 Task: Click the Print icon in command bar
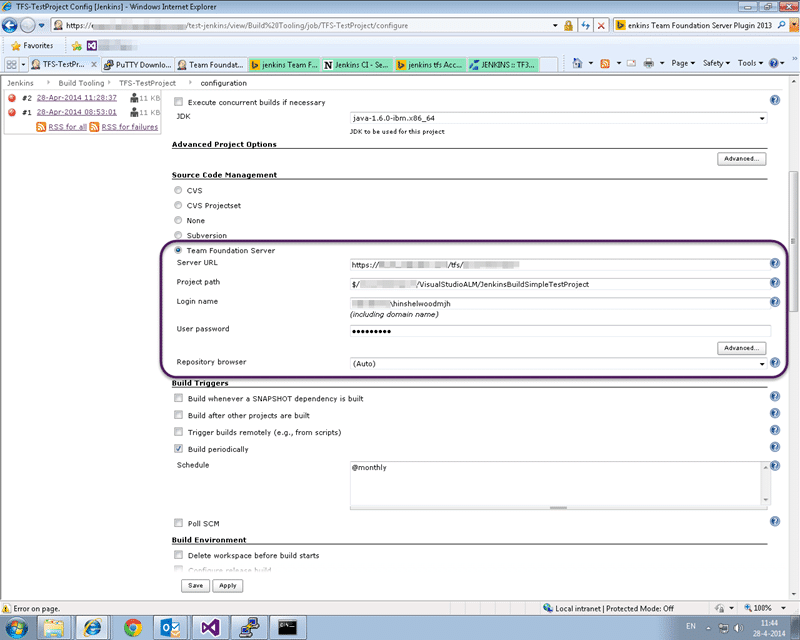pyautogui.click(x=648, y=63)
